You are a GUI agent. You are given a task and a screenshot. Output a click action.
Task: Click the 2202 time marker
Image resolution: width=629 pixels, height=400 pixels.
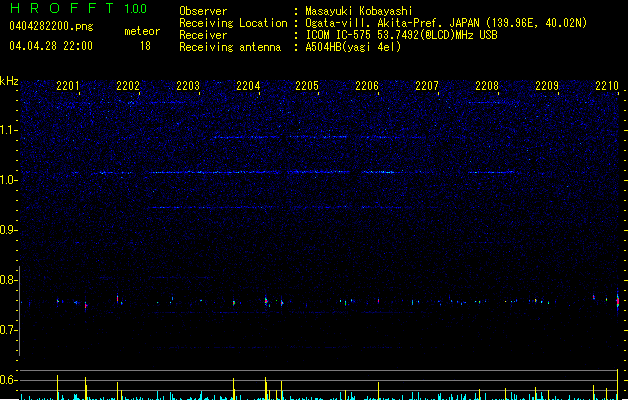[128, 85]
